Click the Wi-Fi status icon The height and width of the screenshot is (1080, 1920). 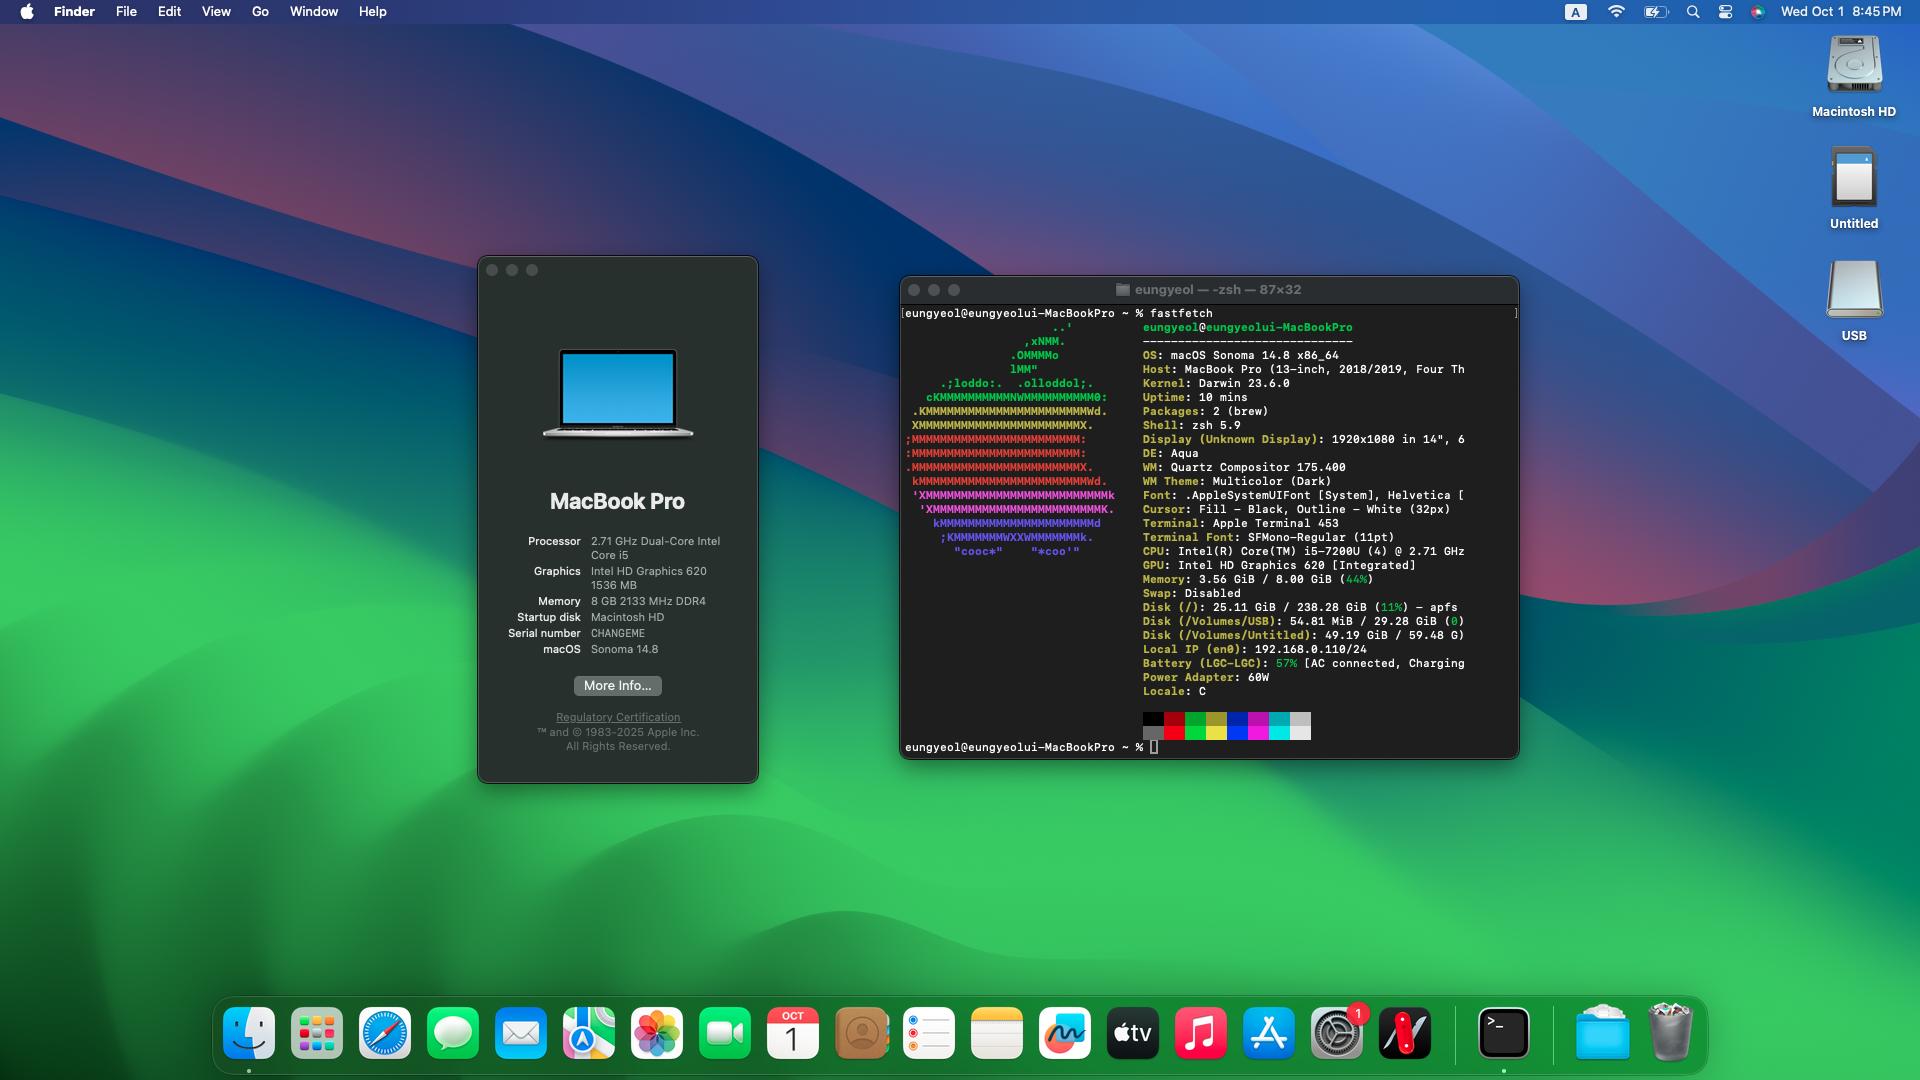pos(1616,12)
